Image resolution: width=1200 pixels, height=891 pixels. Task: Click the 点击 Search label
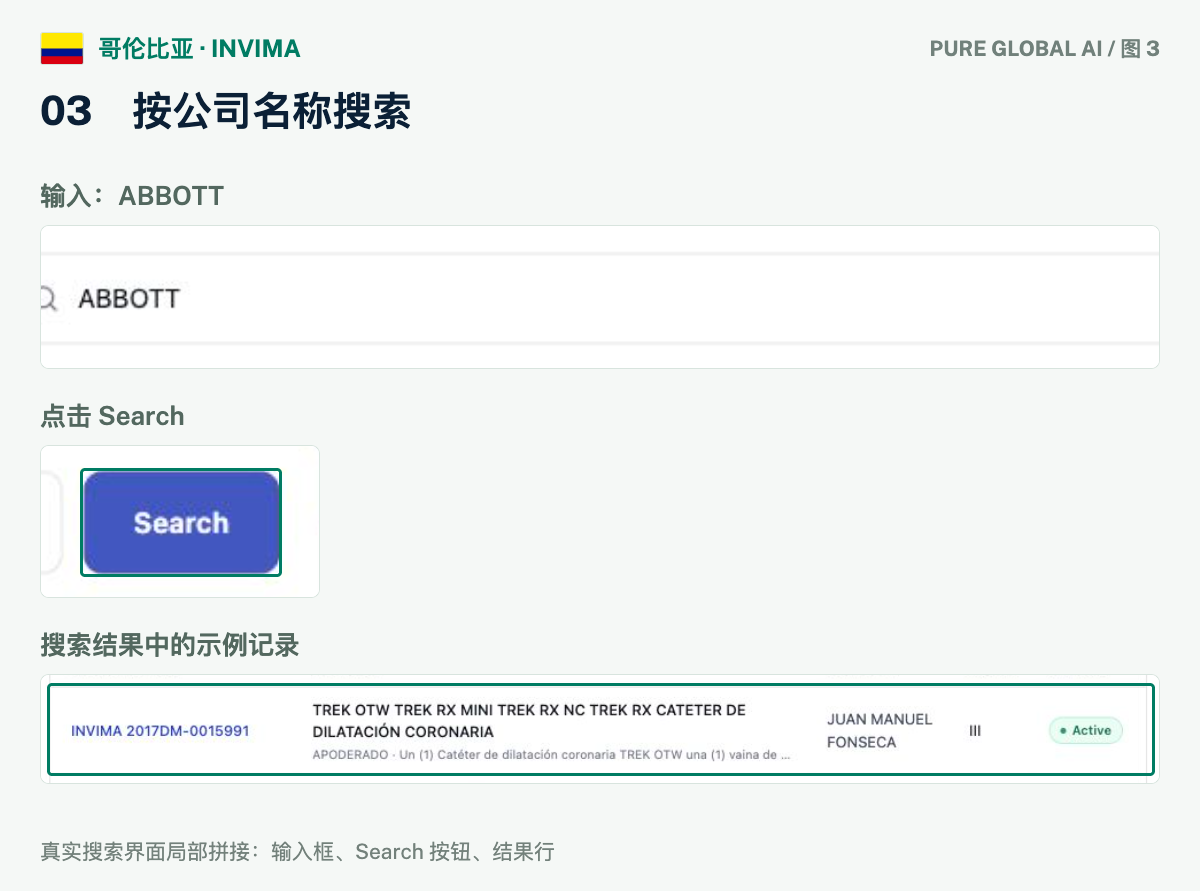112,416
